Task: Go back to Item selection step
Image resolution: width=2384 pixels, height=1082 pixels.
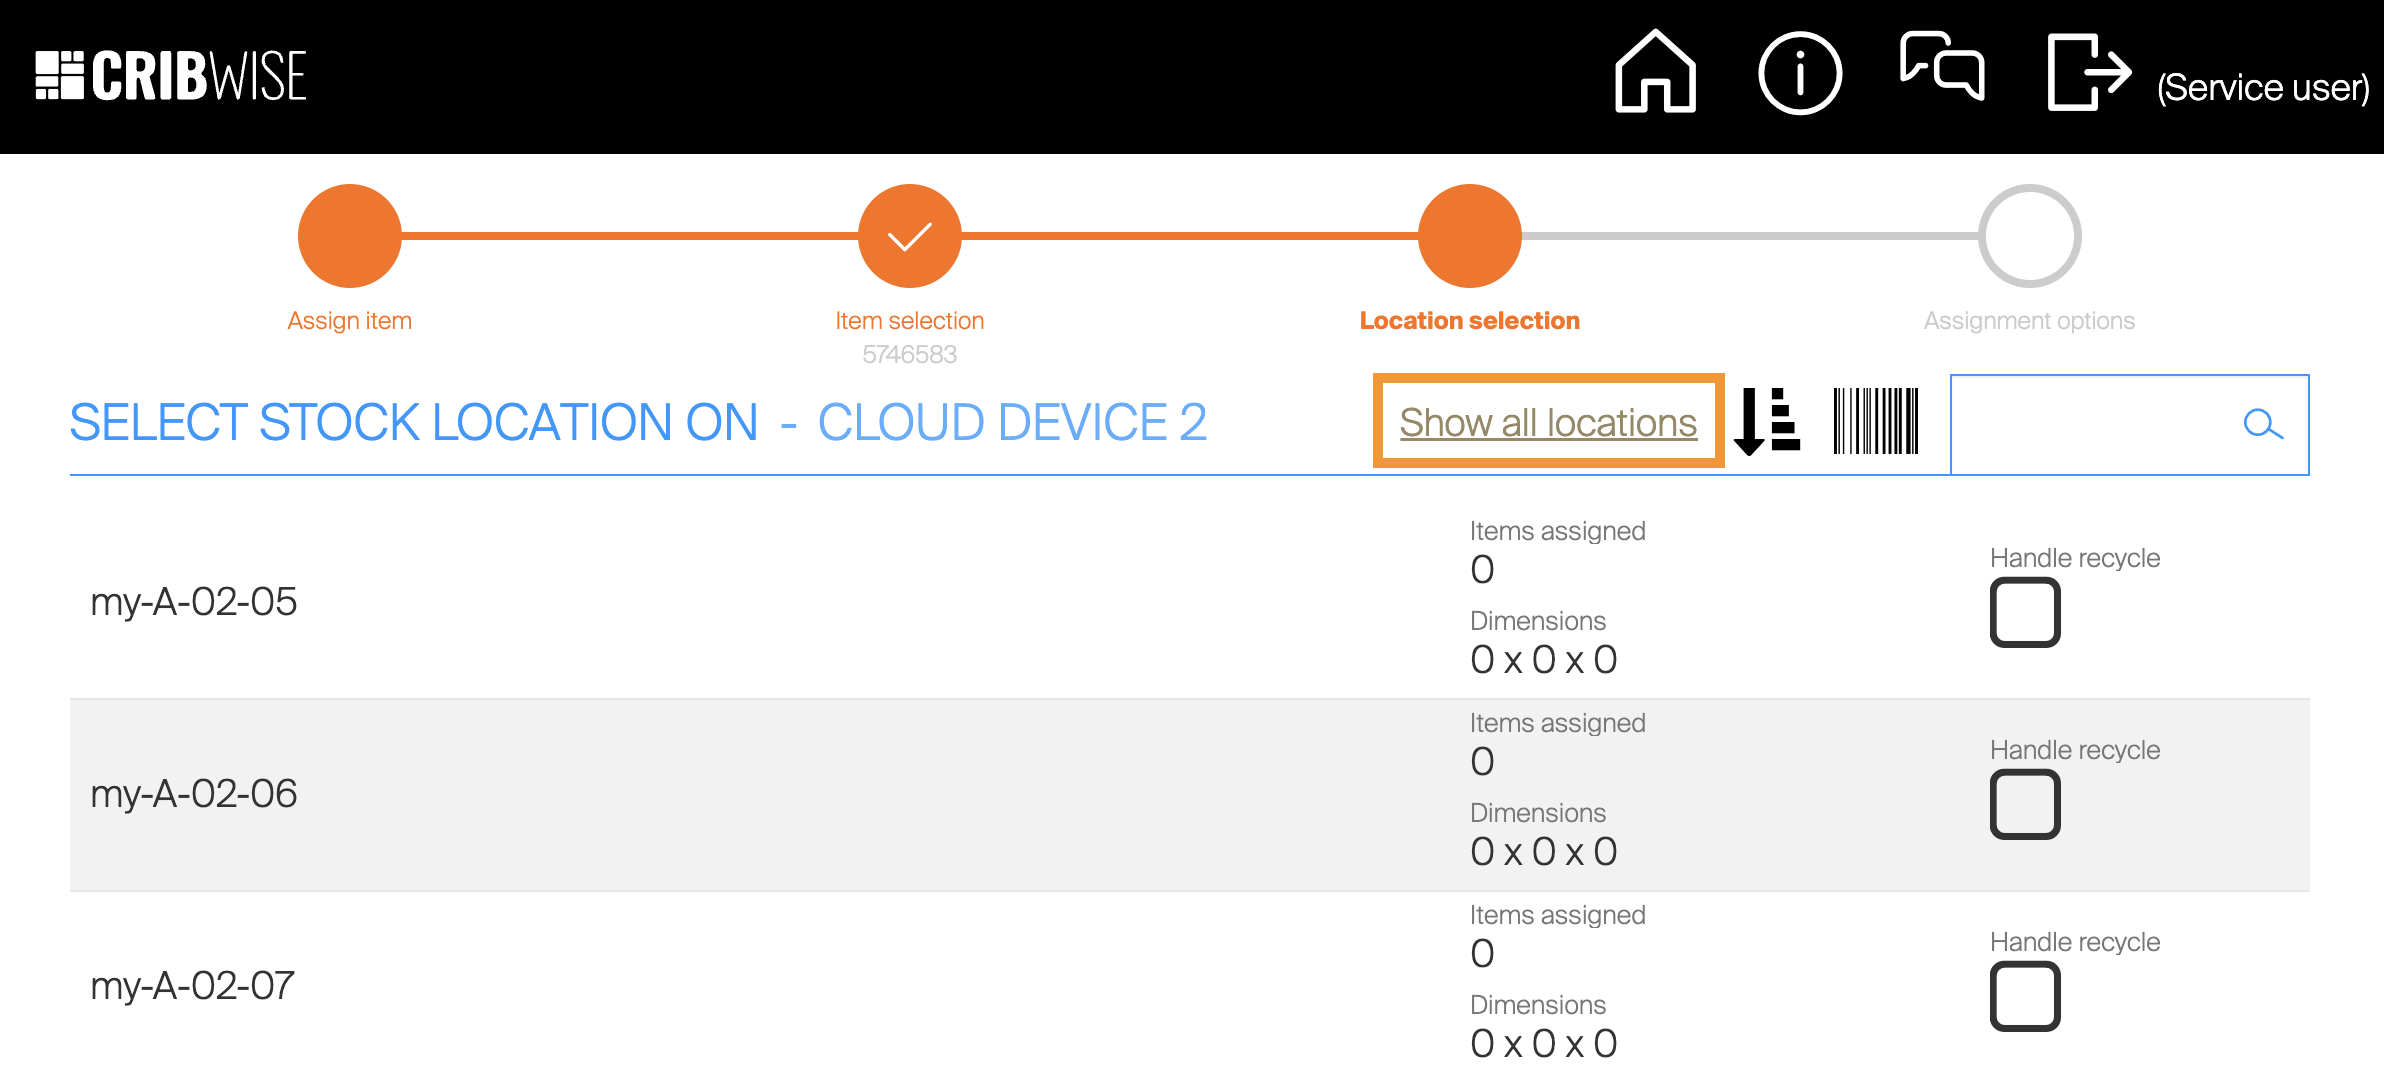Action: [909, 236]
